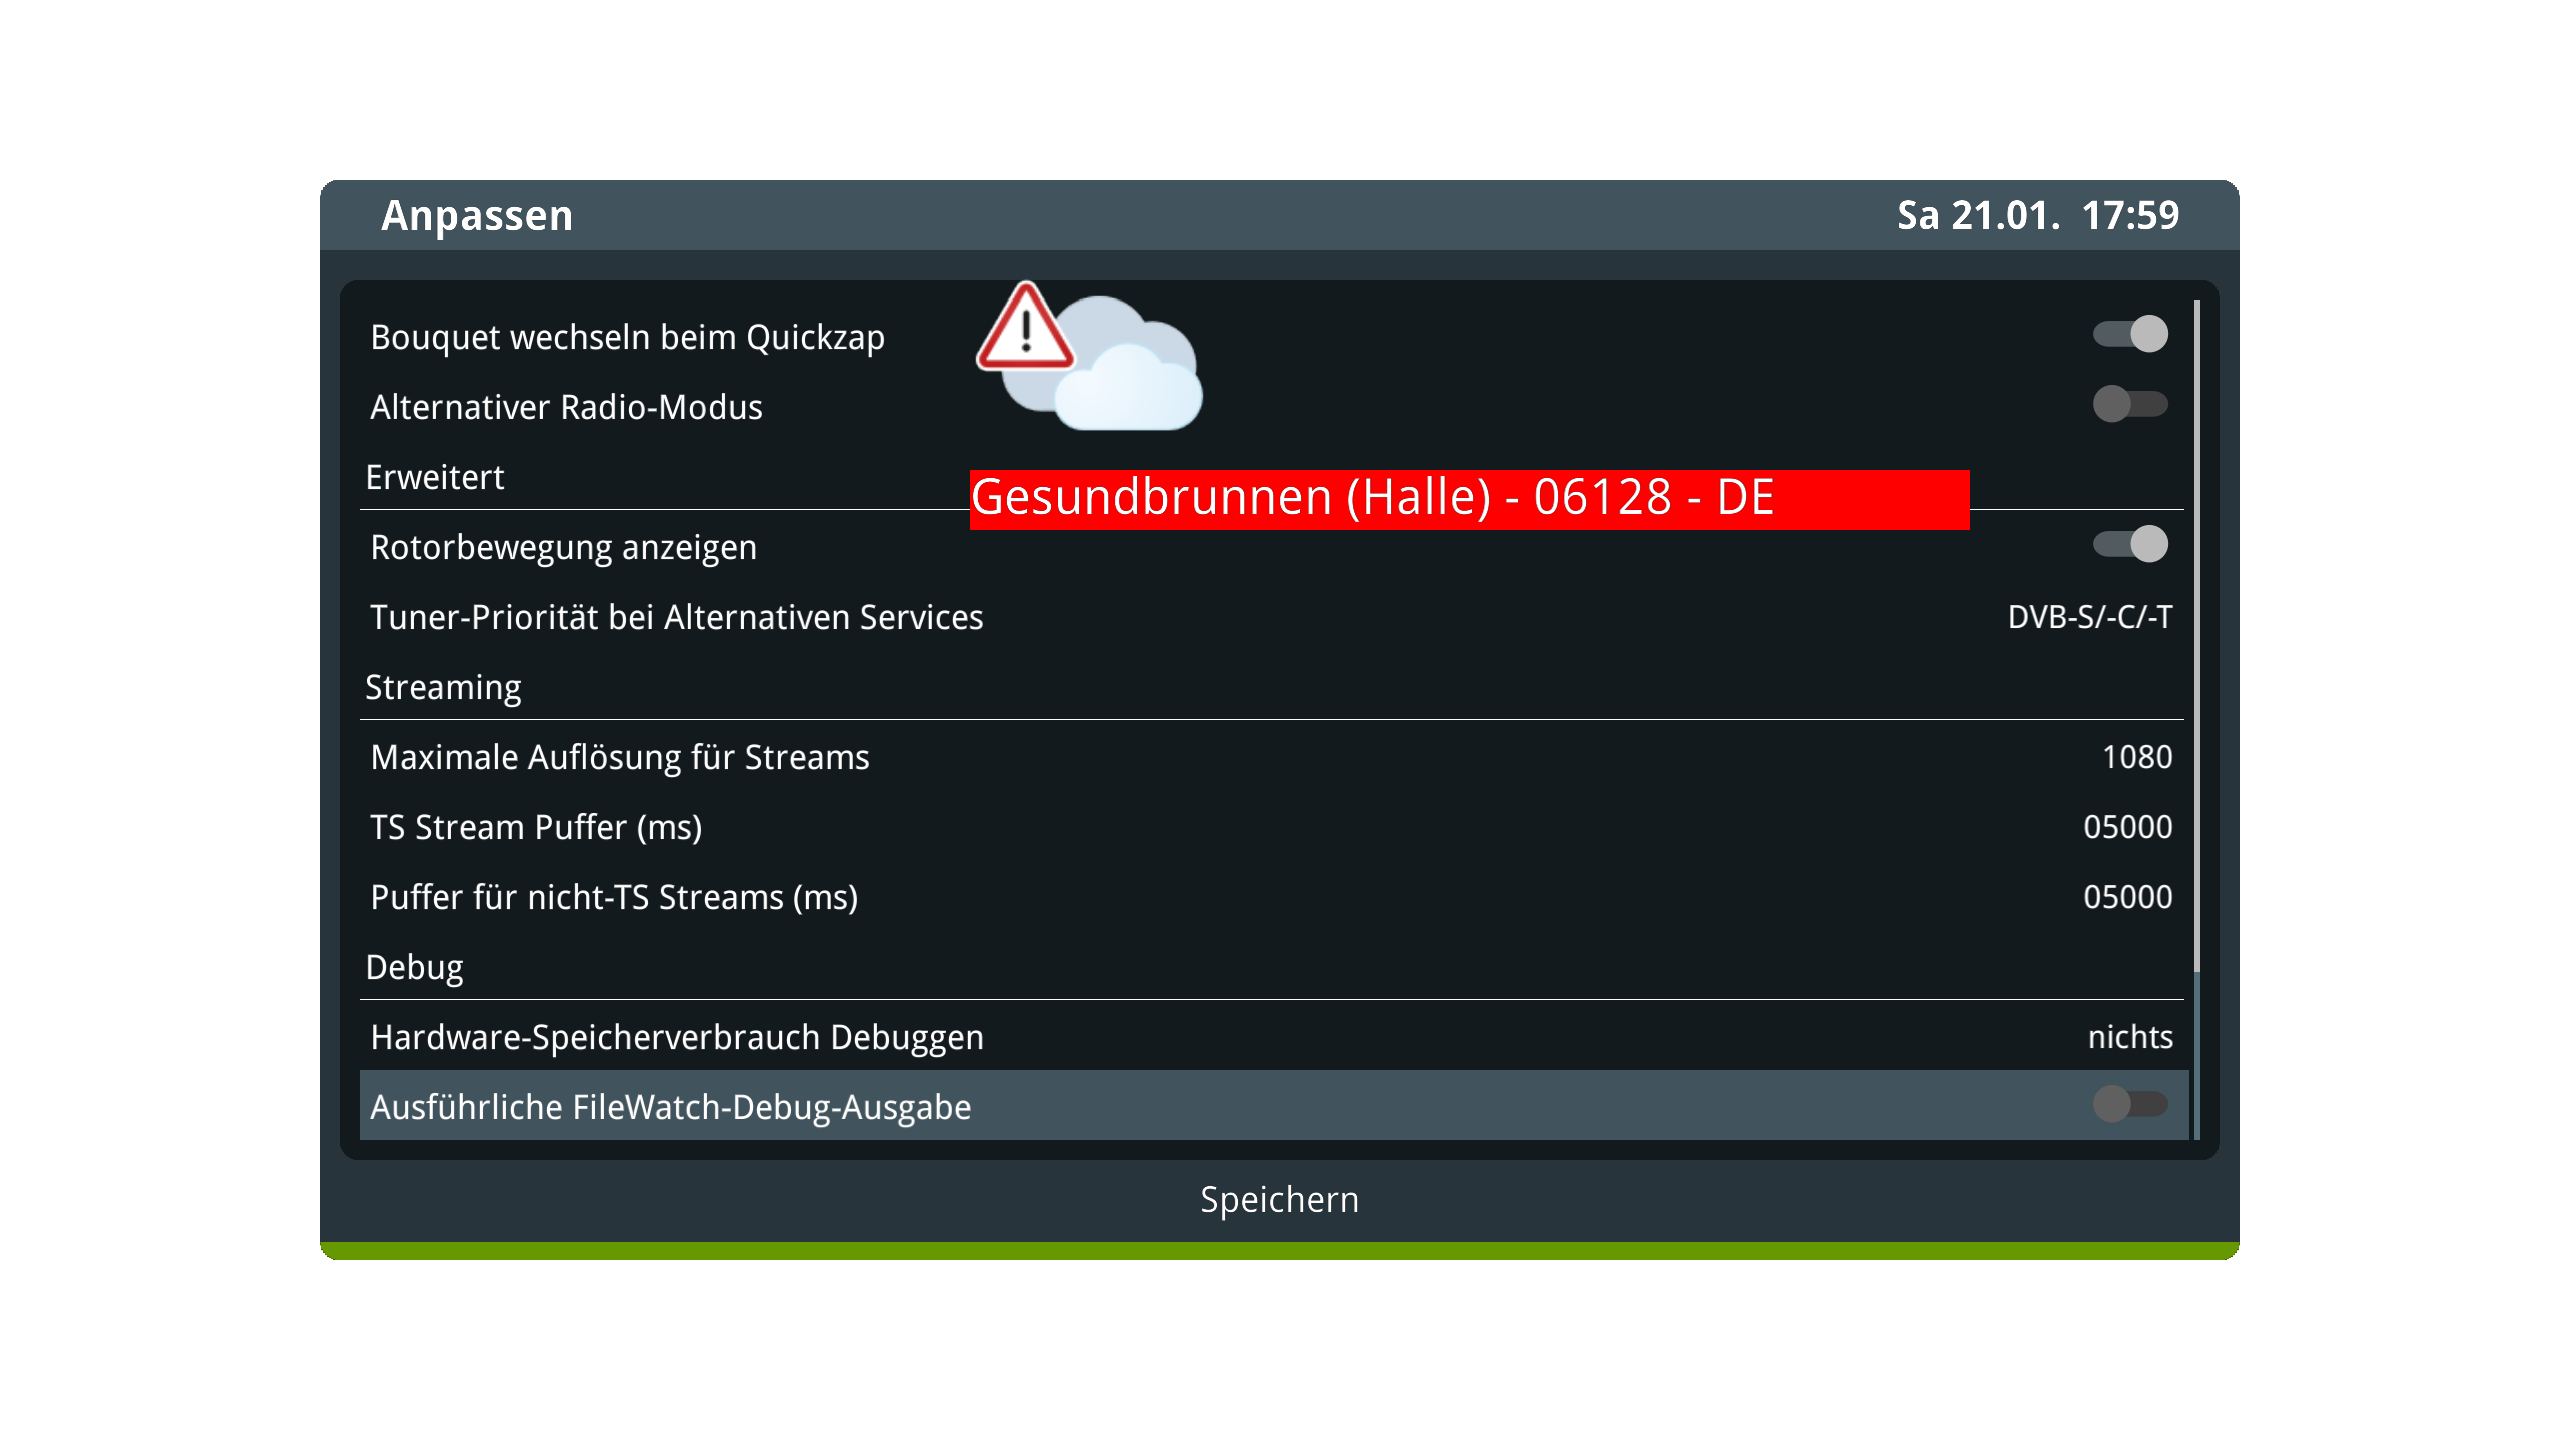Image resolution: width=2560 pixels, height=1440 pixels.
Task: Disable the Rotorbewegung anzeigen switch
Action: 2130,544
